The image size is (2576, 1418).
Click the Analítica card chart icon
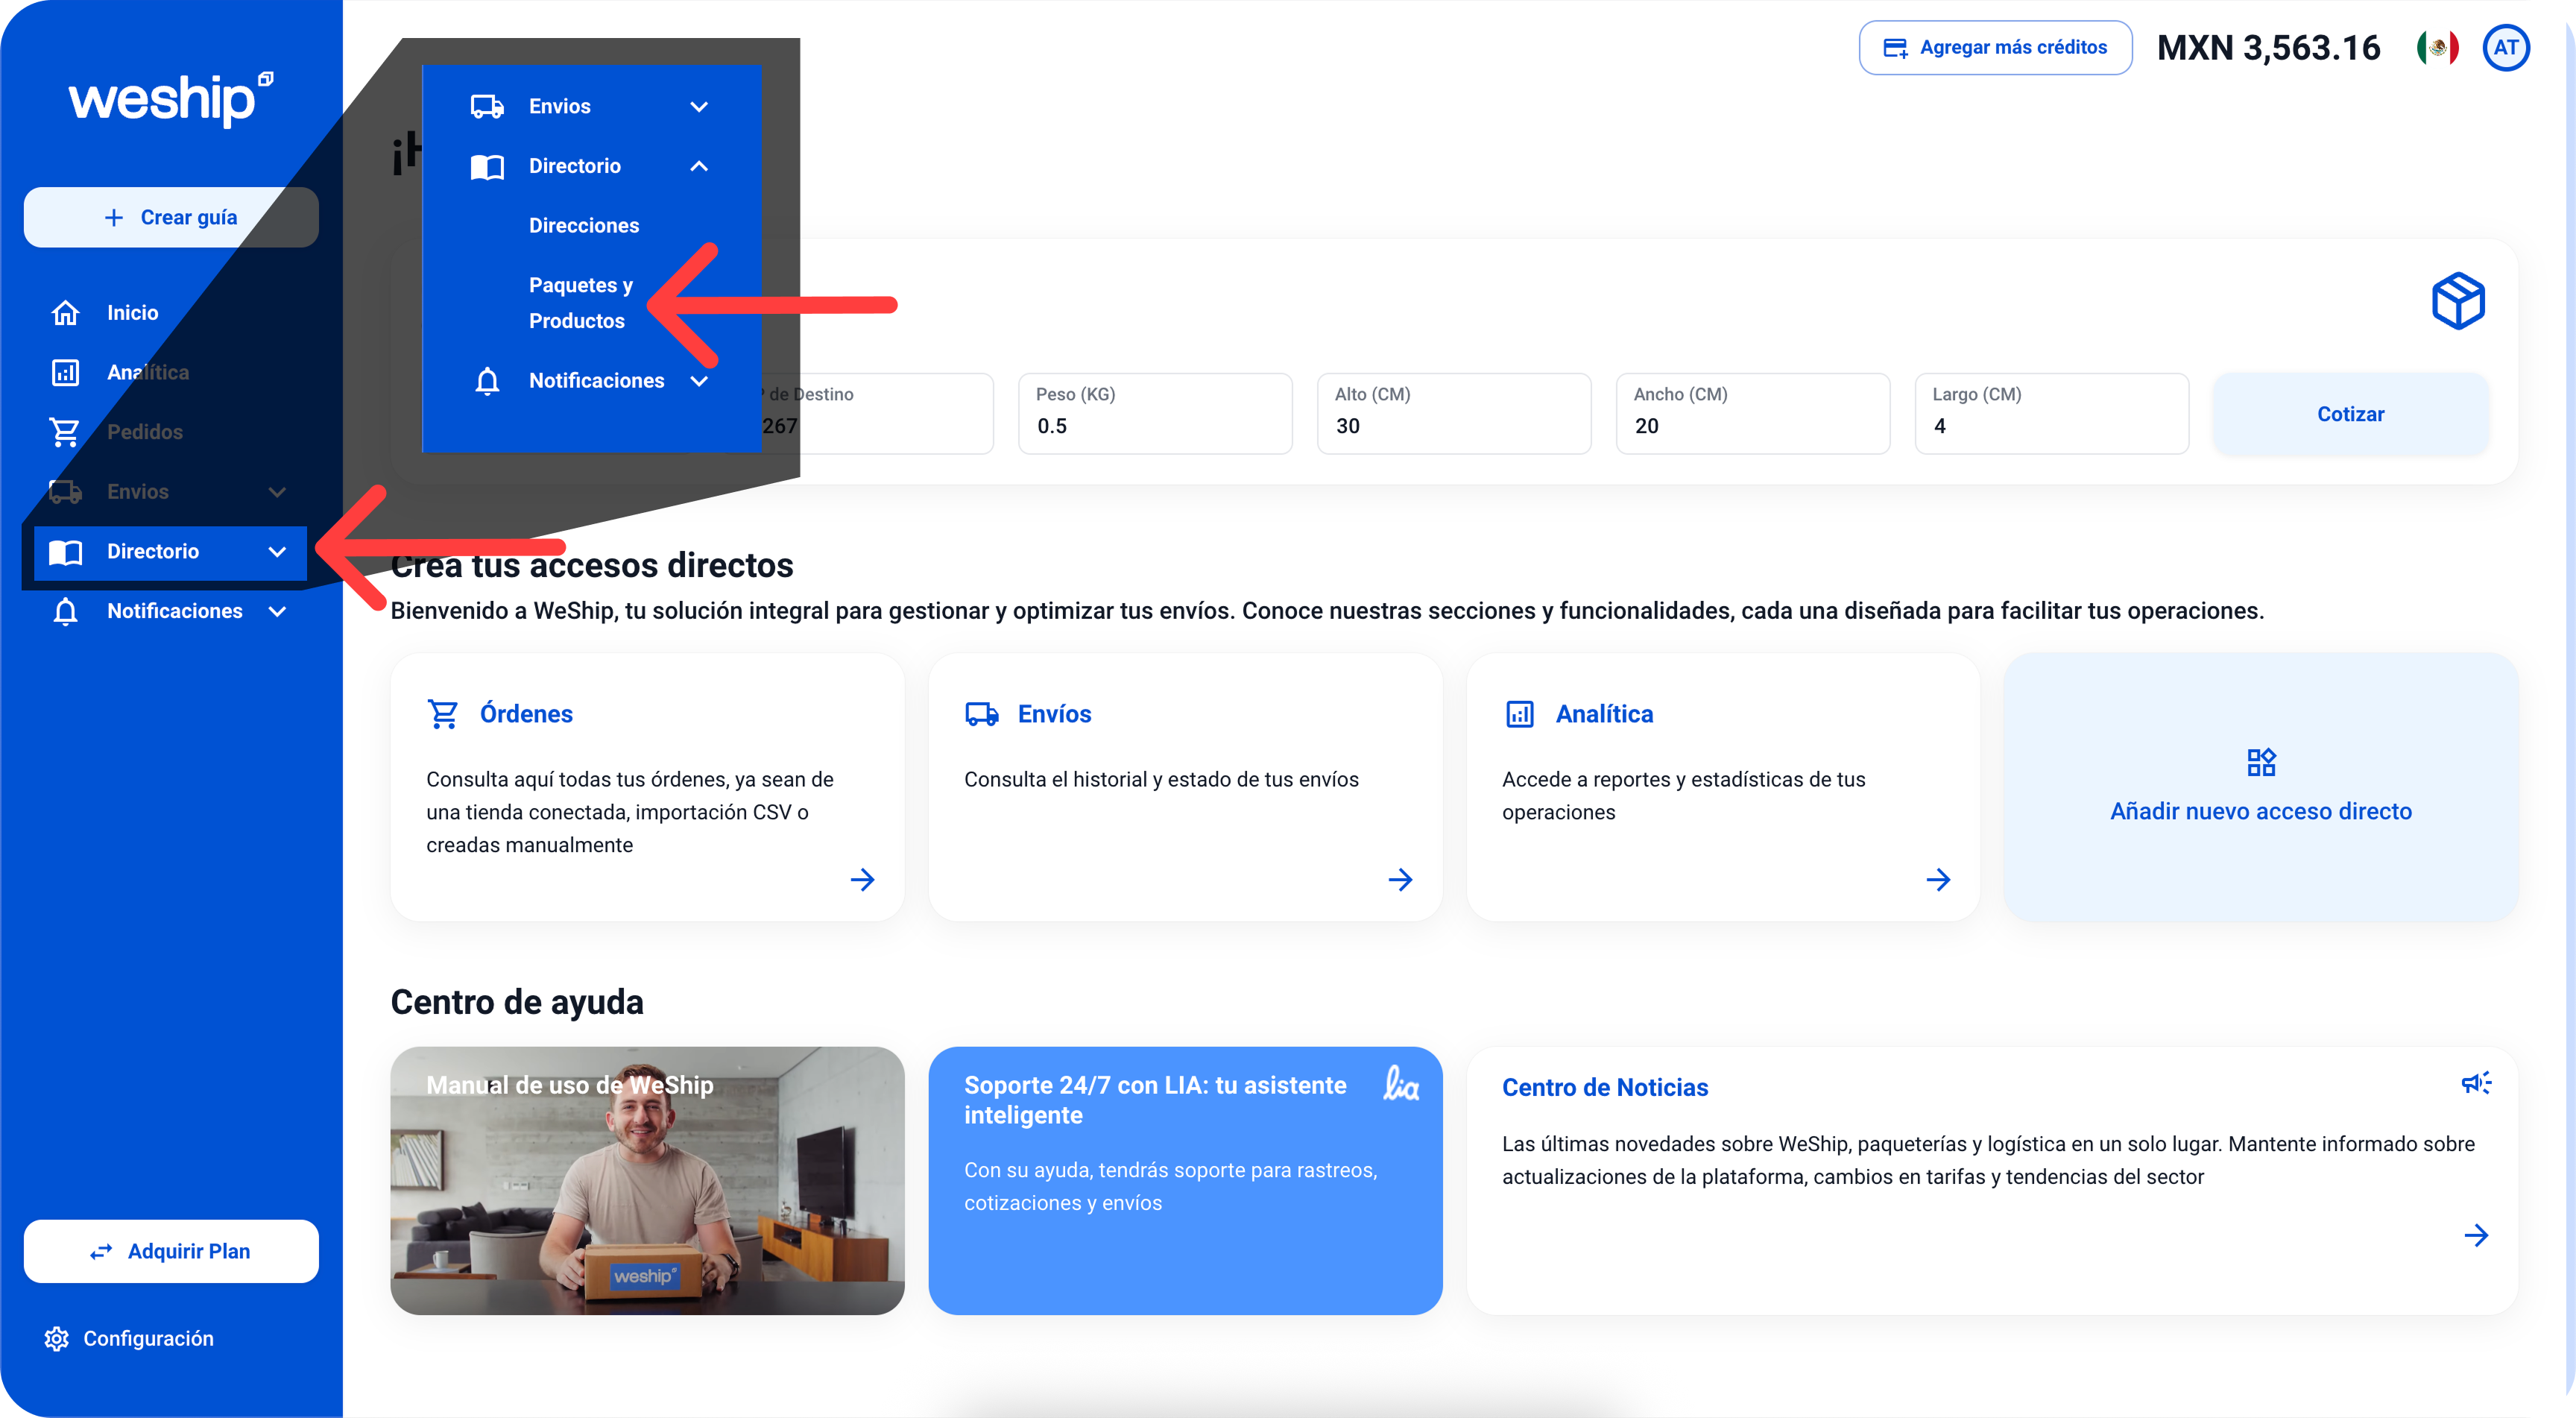1519,714
